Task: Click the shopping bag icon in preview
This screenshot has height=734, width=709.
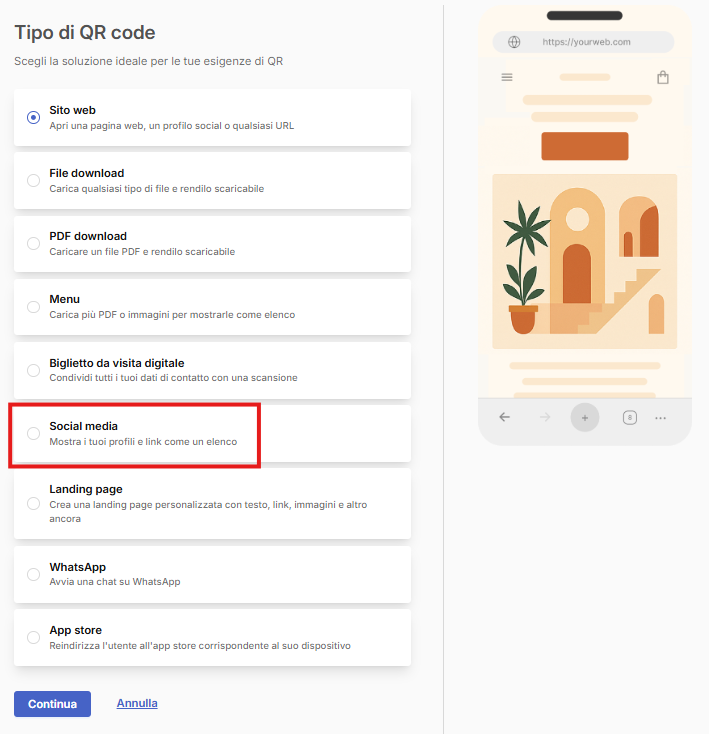Action: [663, 77]
